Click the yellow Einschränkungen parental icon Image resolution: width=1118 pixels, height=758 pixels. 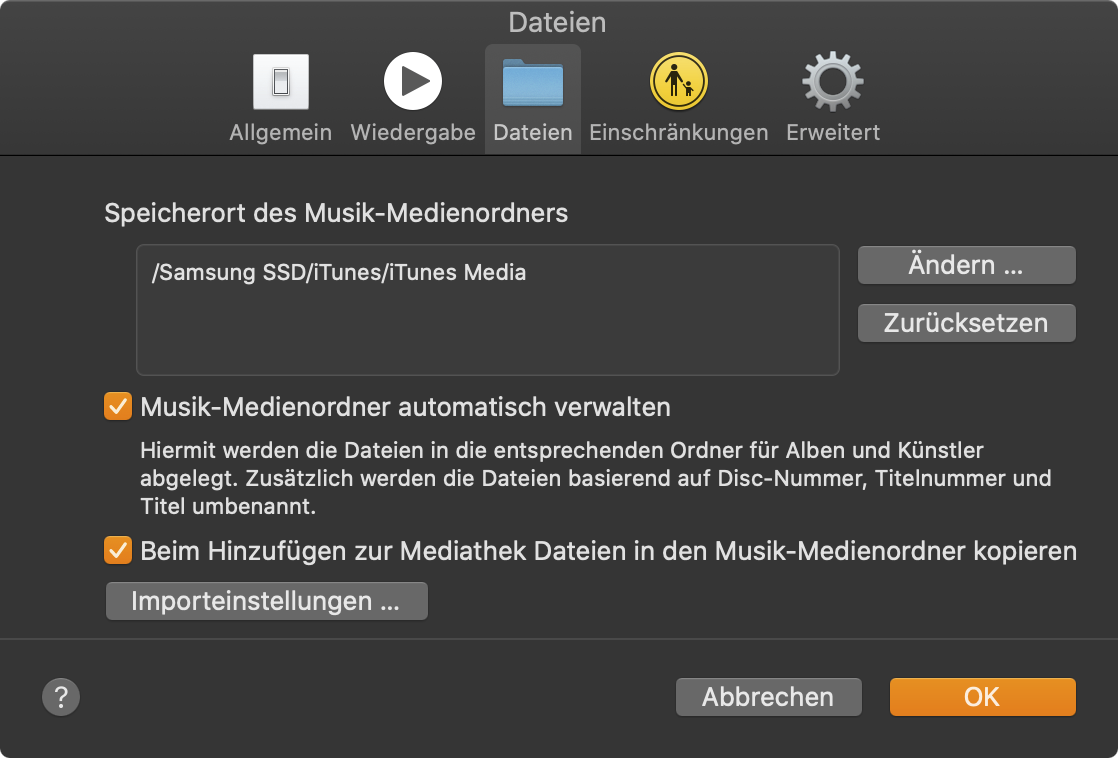click(x=678, y=82)
